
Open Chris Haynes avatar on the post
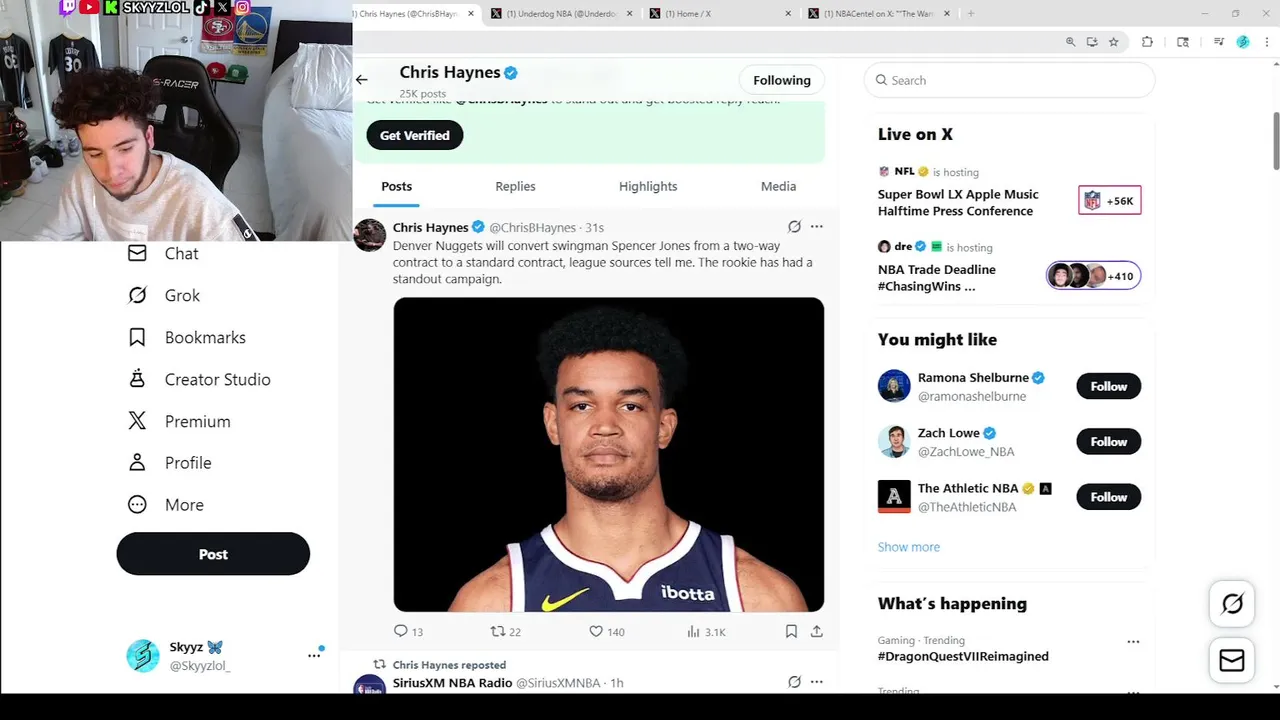tap(370, 235)
